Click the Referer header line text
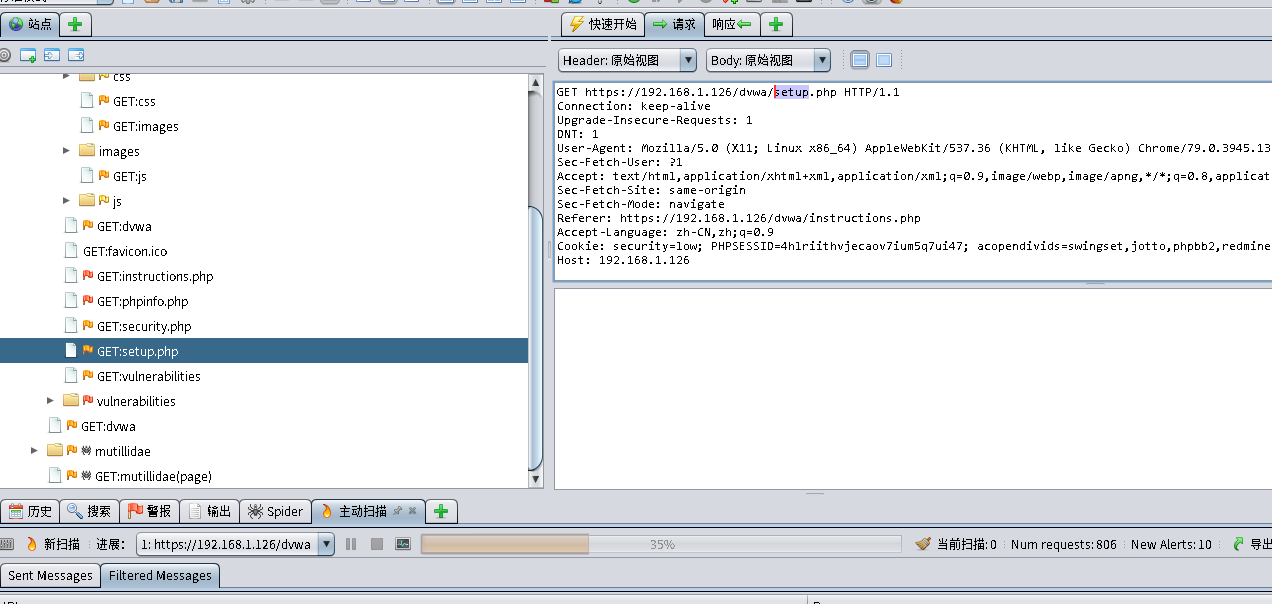1272x604 pixels. (739, 218)
